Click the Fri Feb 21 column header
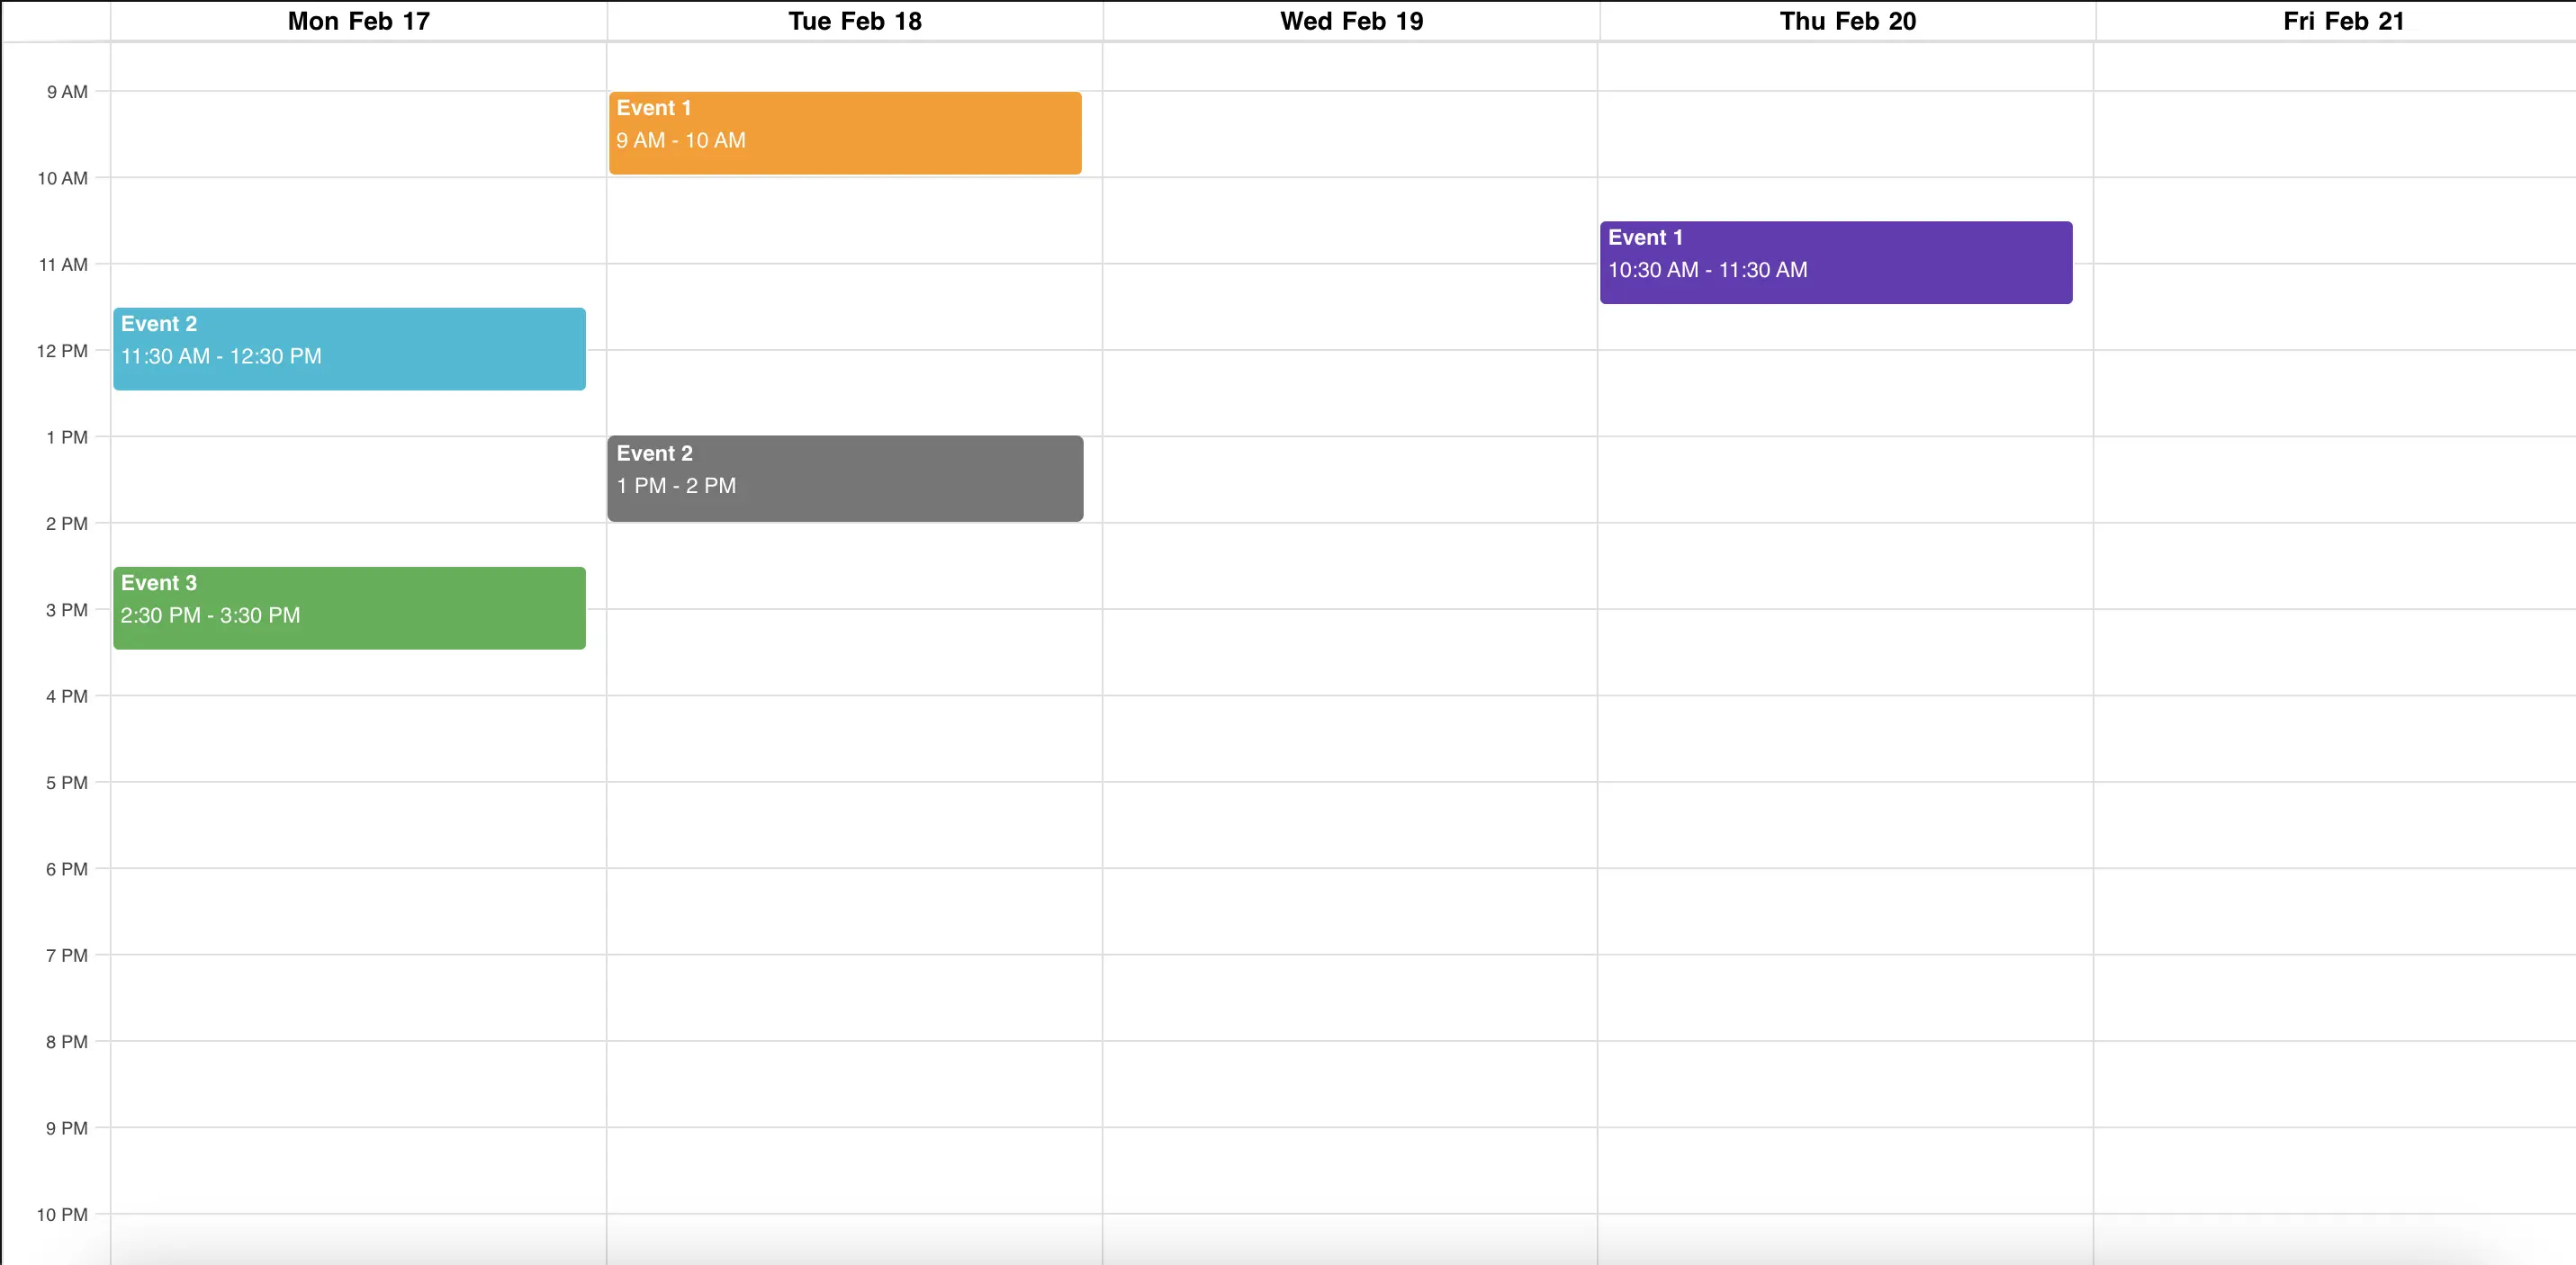 point(2343,20)
